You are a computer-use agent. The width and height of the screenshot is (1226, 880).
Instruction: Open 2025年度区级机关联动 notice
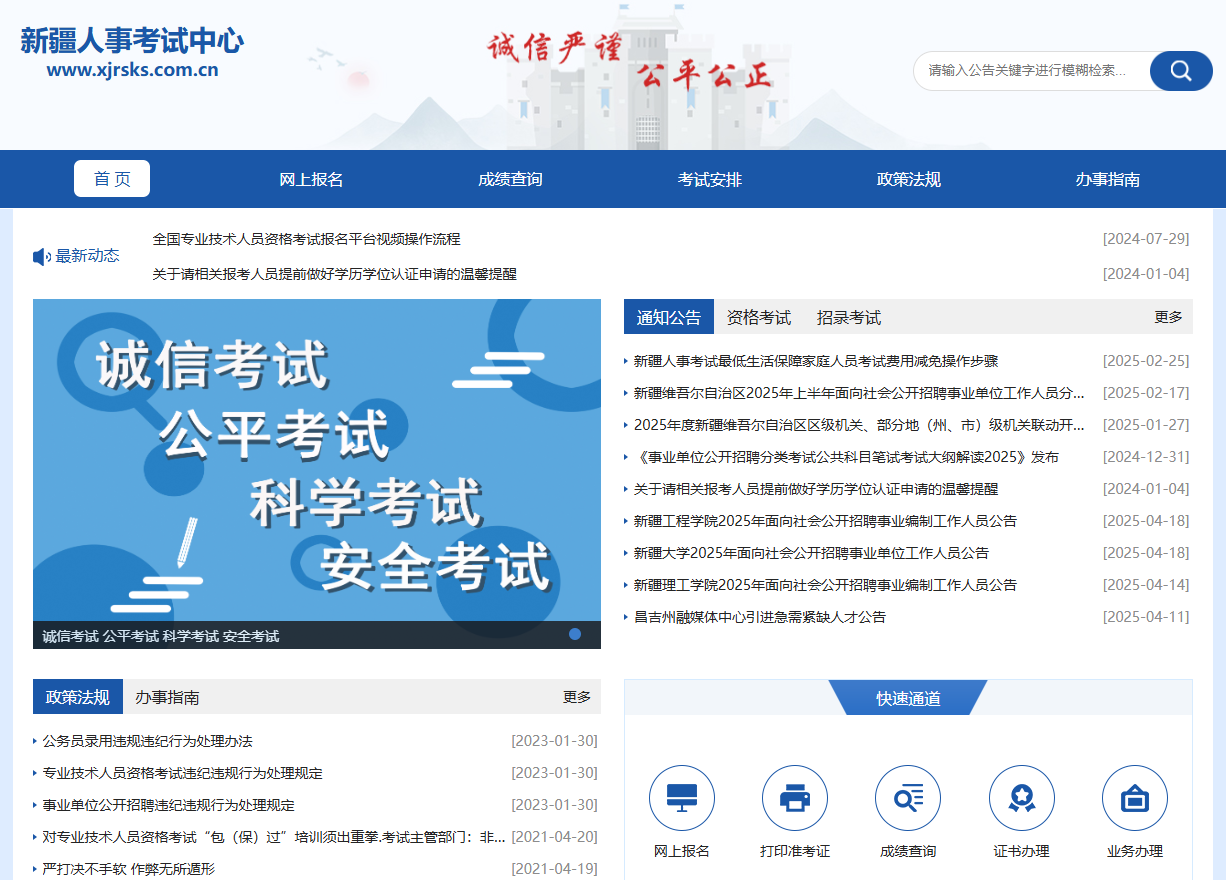[x=859, y=425]
